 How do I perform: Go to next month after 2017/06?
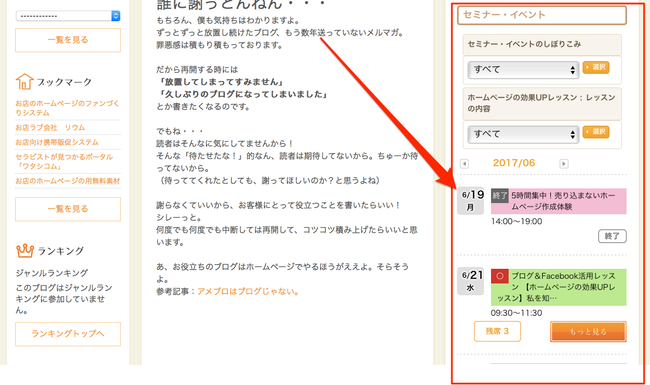point(564,164)
